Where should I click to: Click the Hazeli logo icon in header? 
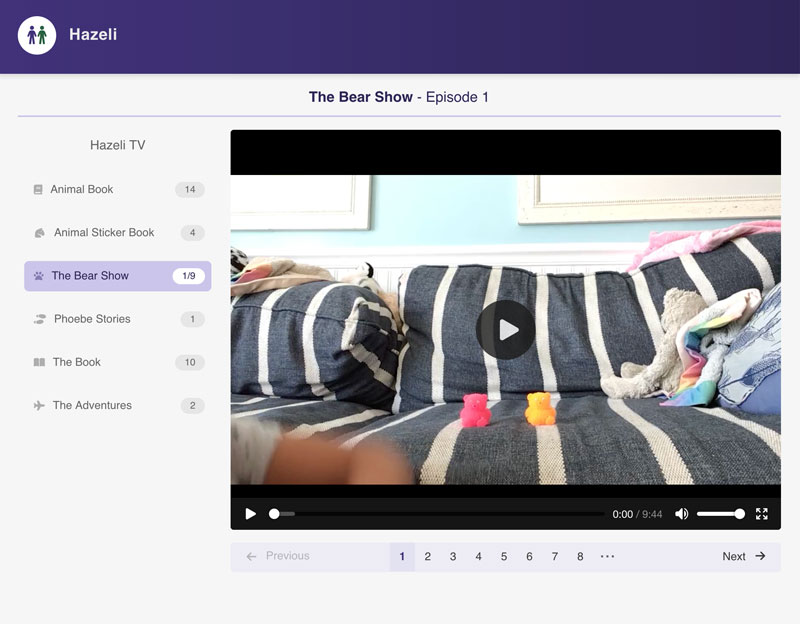point(37,35)
